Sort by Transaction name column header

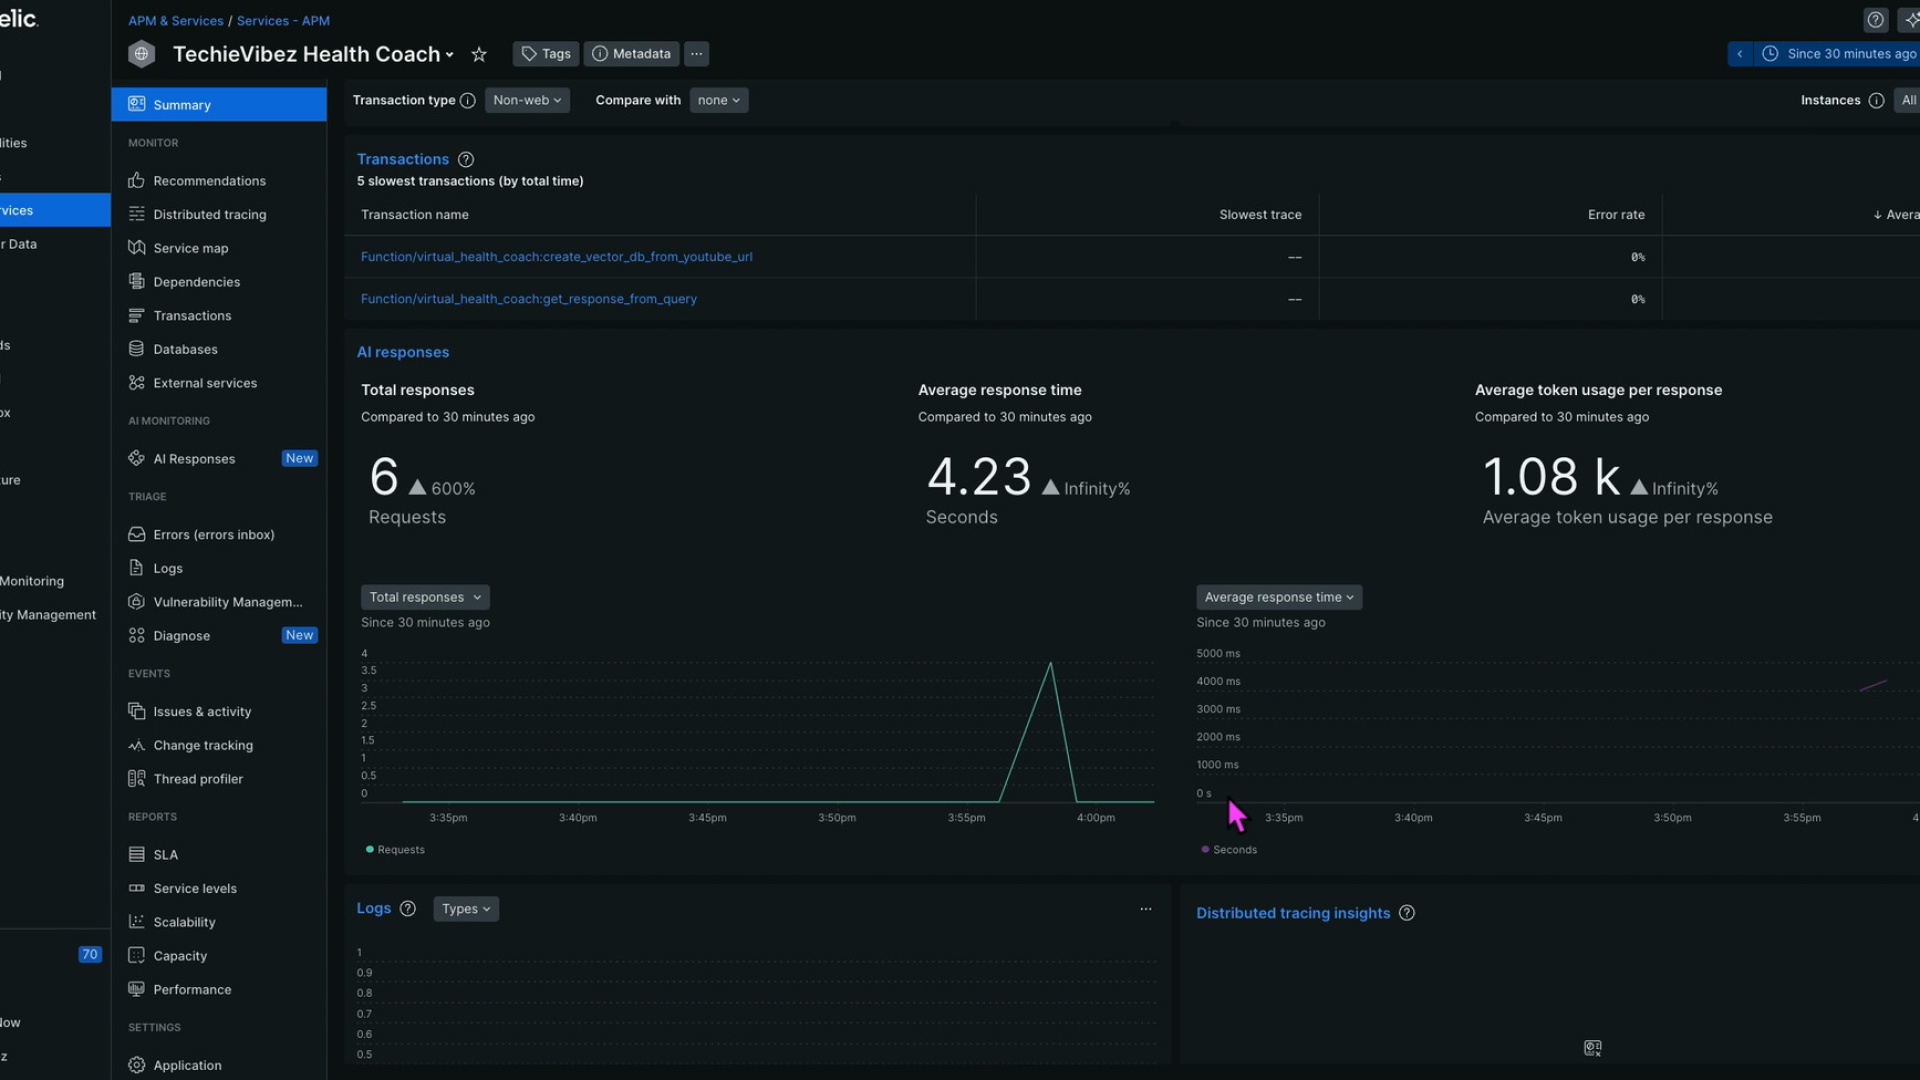pos(415,215)
